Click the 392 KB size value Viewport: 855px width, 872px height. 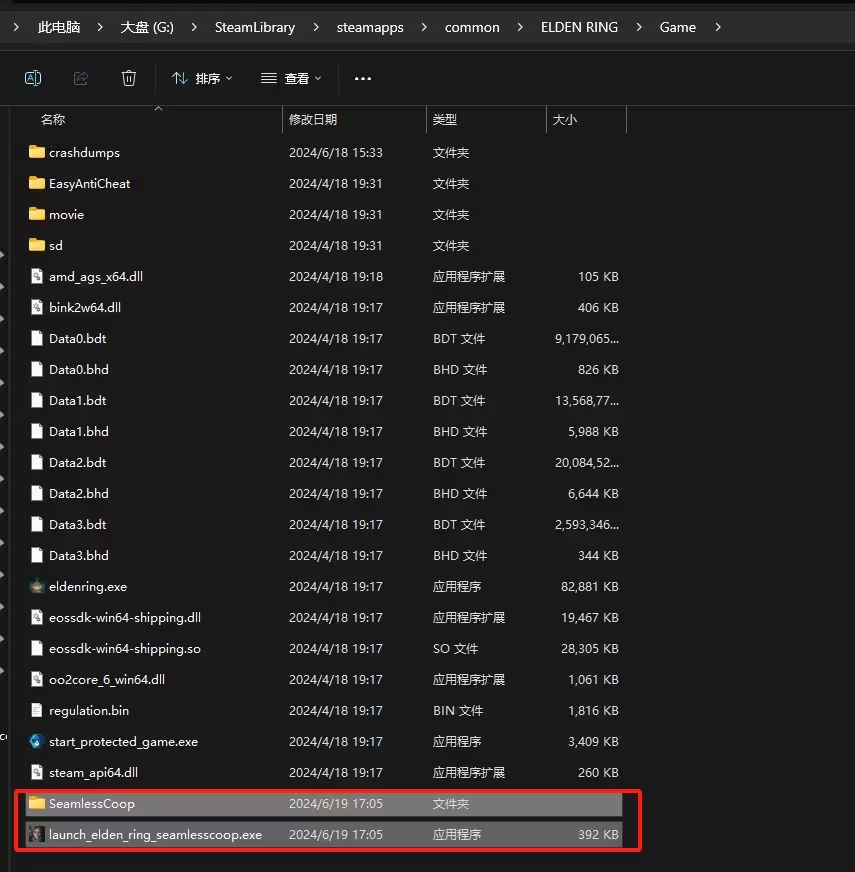(598, 835)
